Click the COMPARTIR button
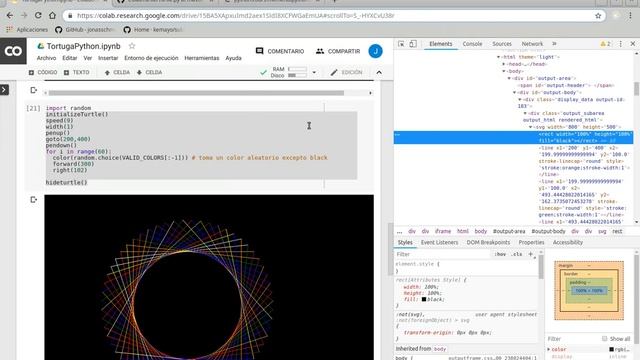 [338, 51]
